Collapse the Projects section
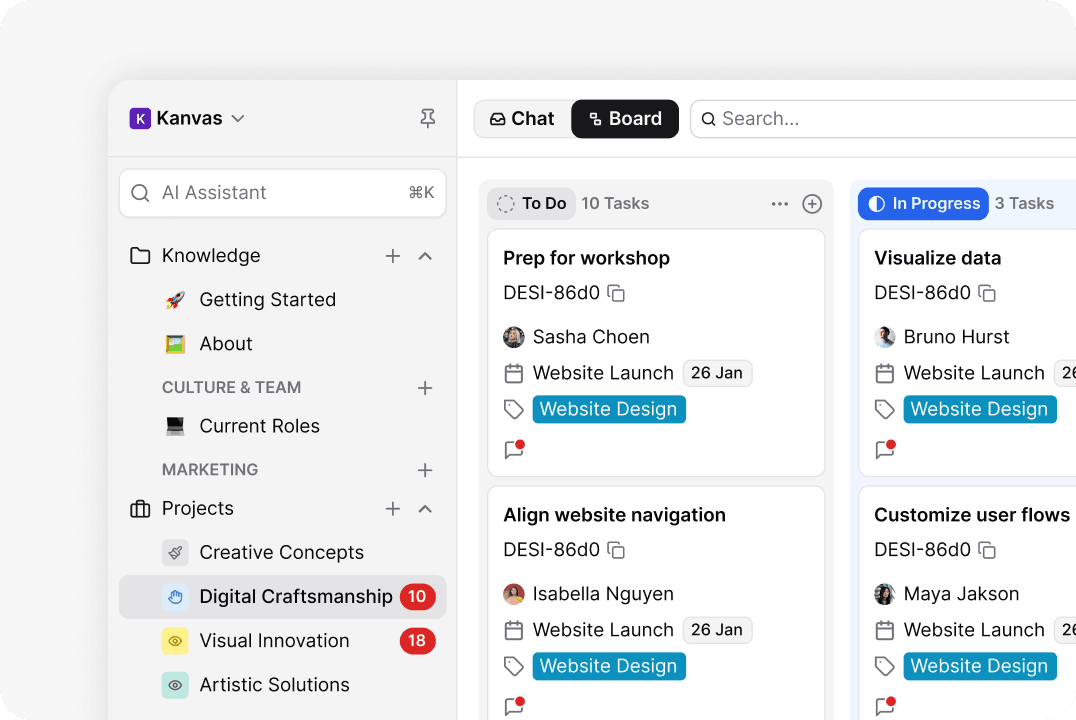The height and width of the screenshot is (720, 1076). (x=425, y=508)
